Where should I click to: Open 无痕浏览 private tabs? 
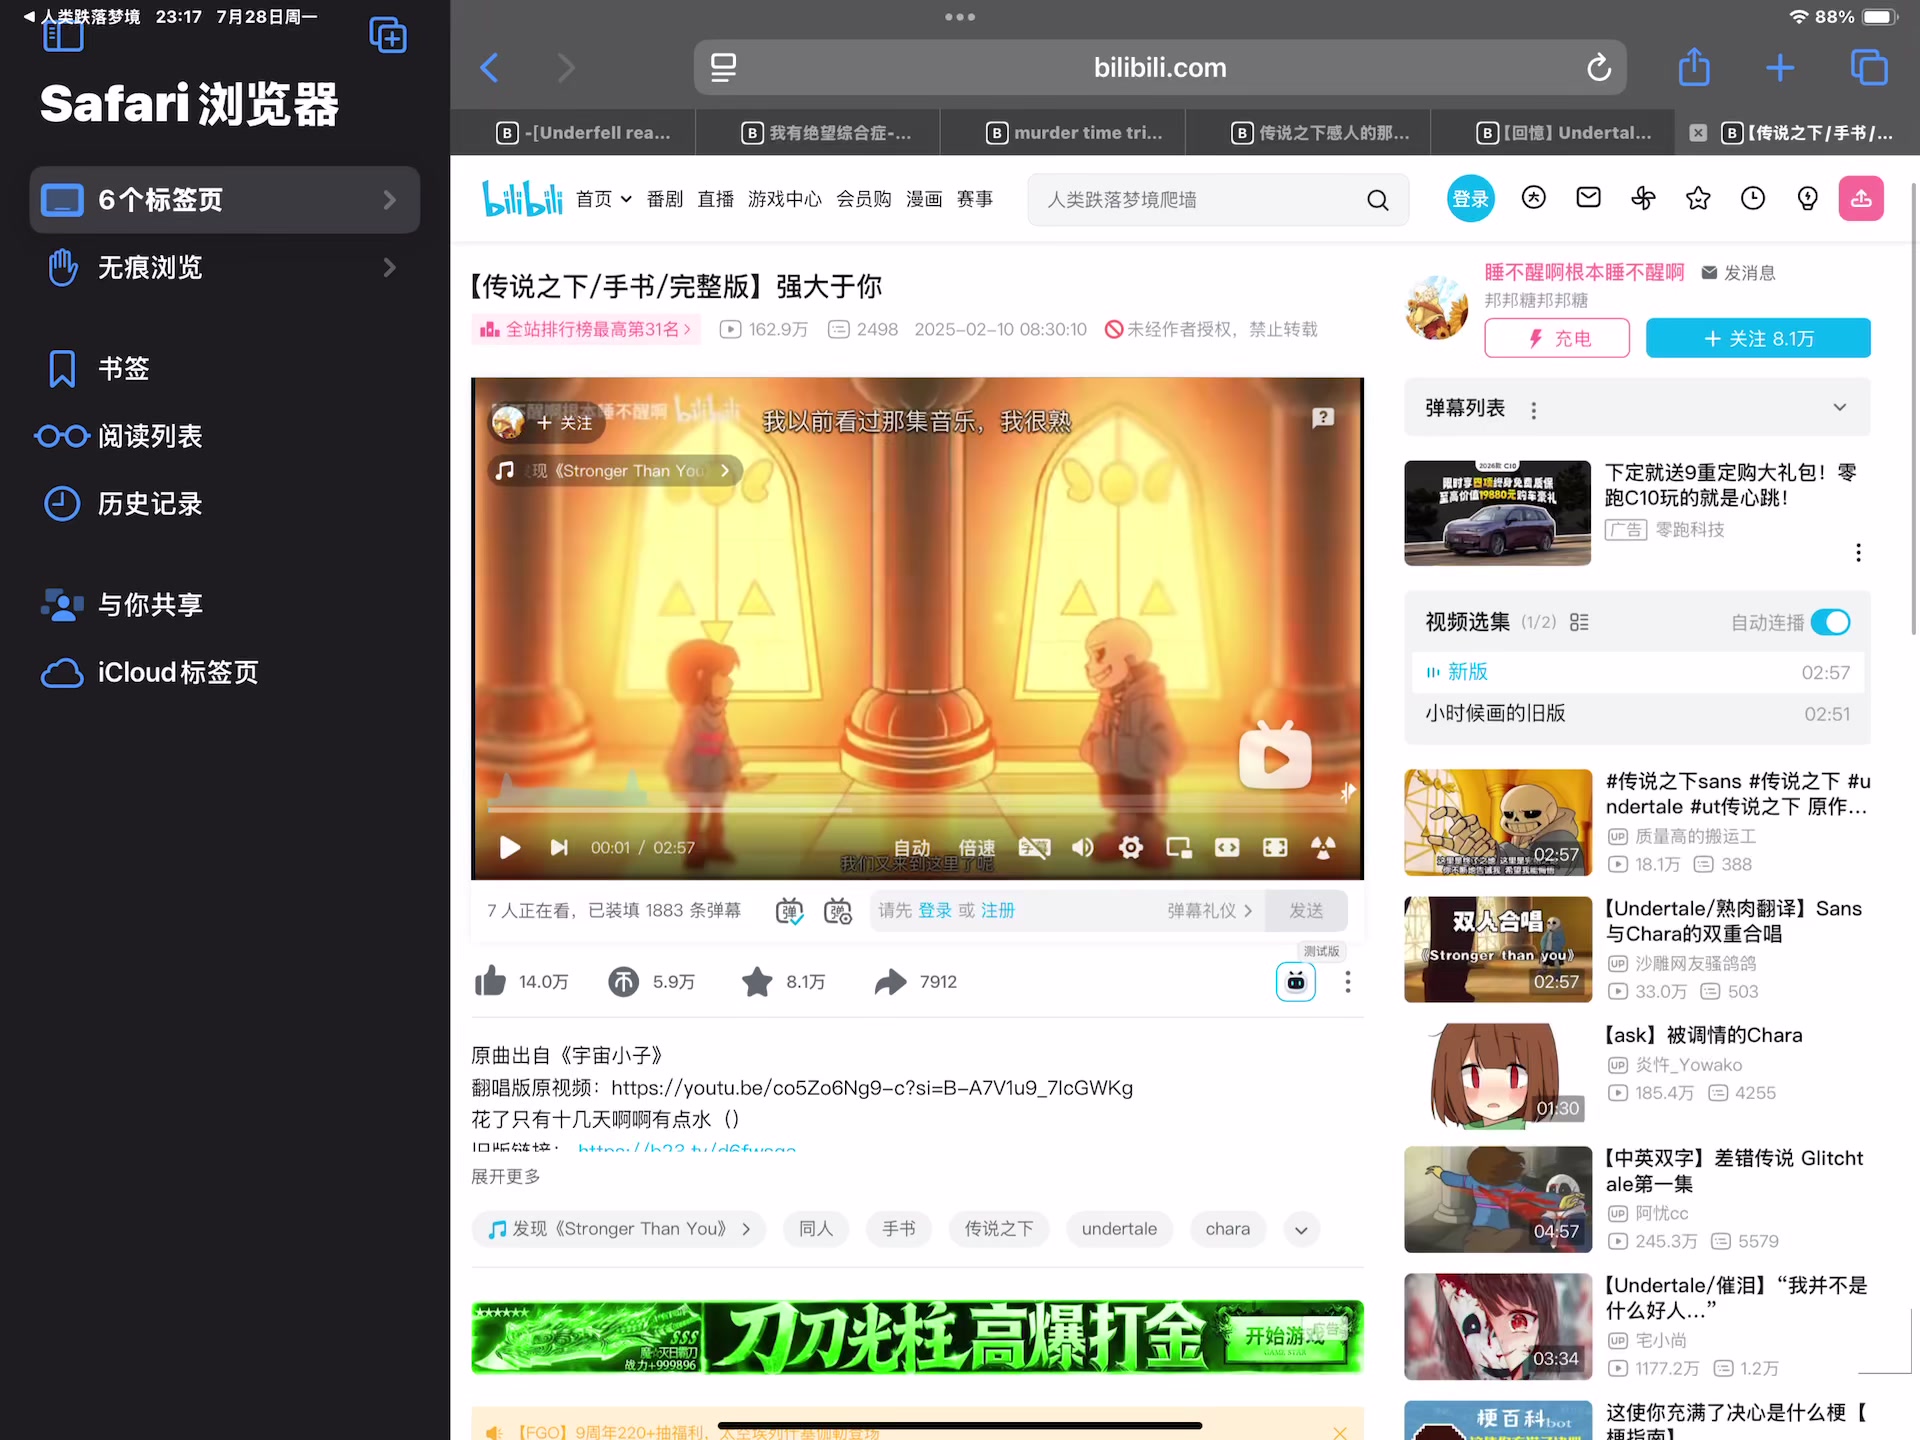click(x=225, y=267)
